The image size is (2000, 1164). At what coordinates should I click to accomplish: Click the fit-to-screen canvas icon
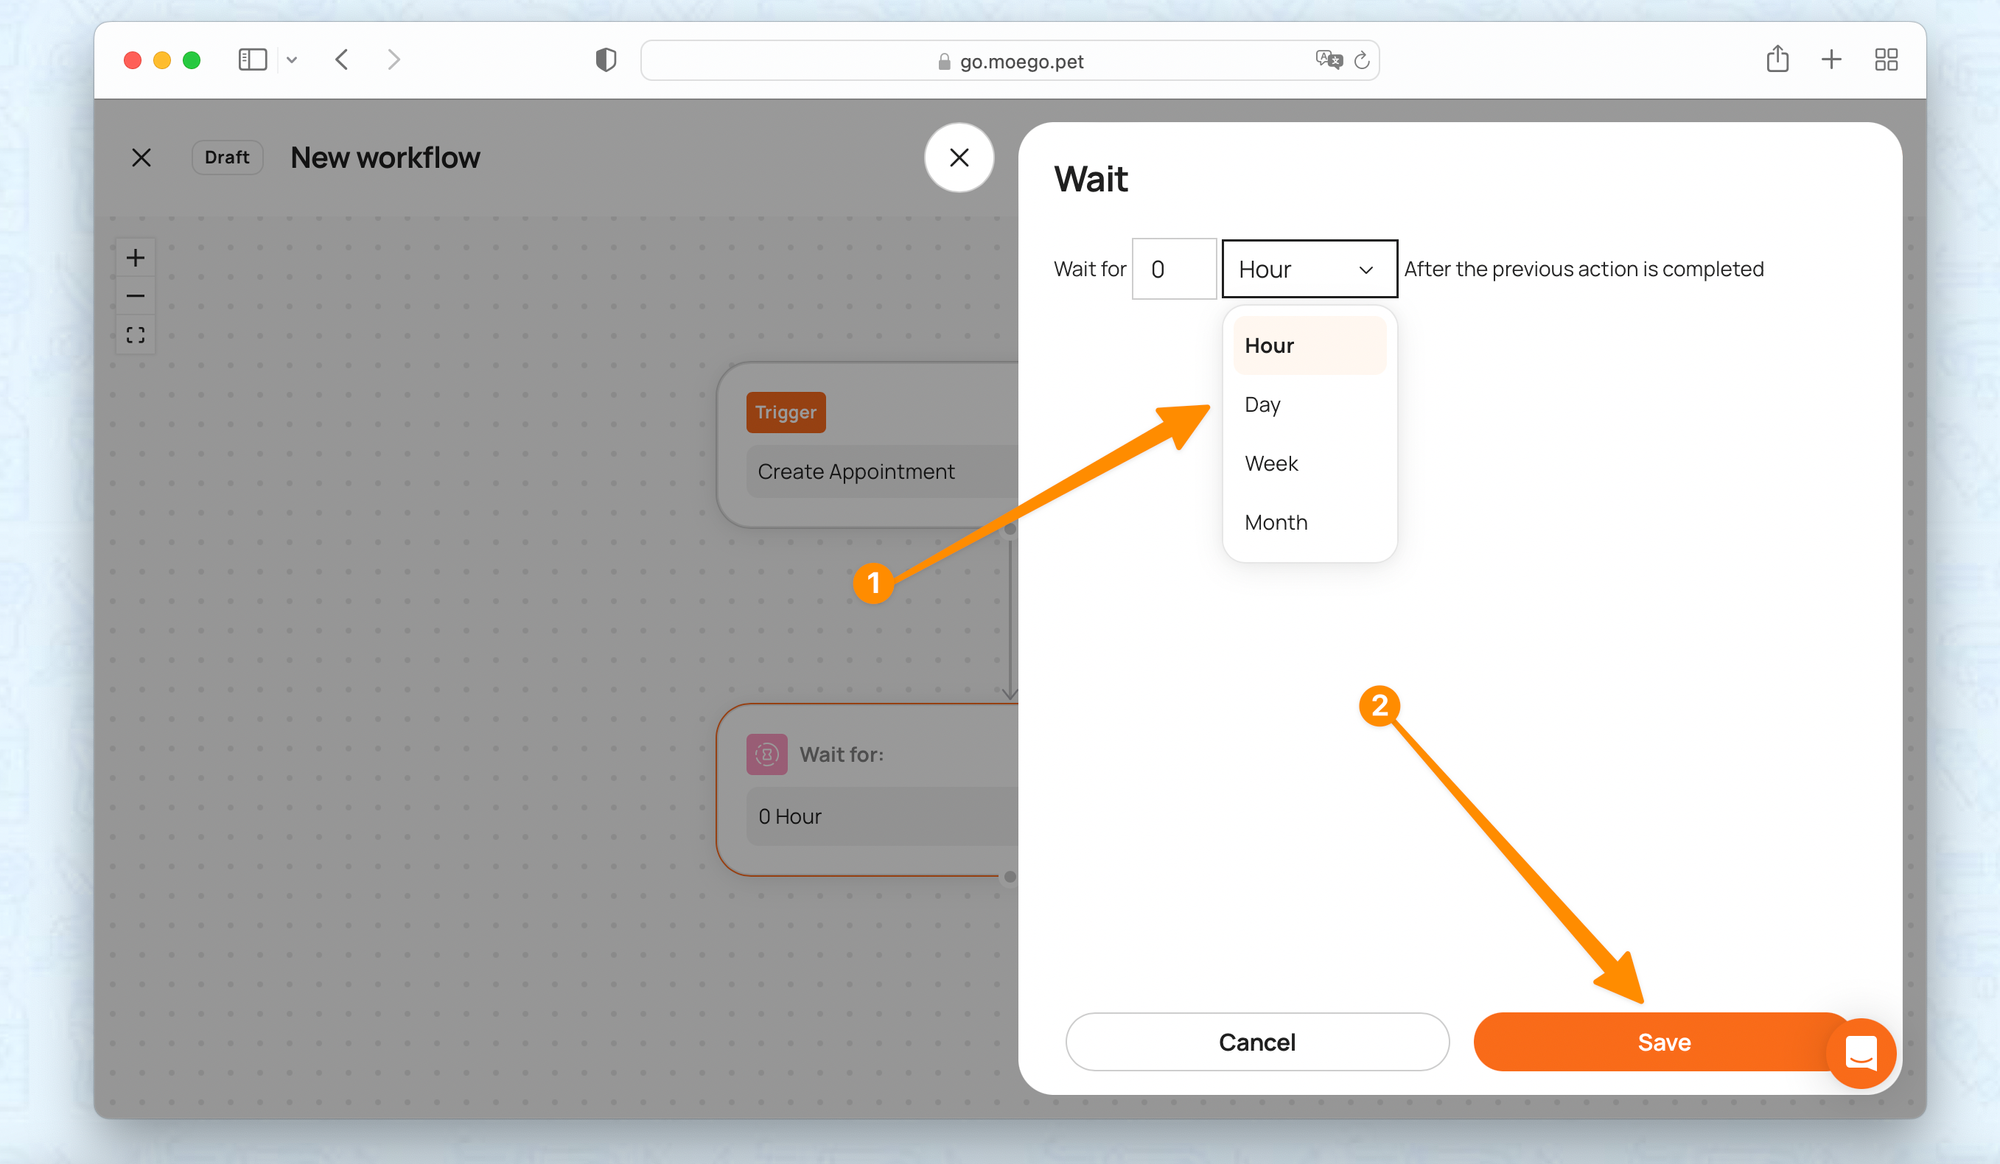coord(136,335)
